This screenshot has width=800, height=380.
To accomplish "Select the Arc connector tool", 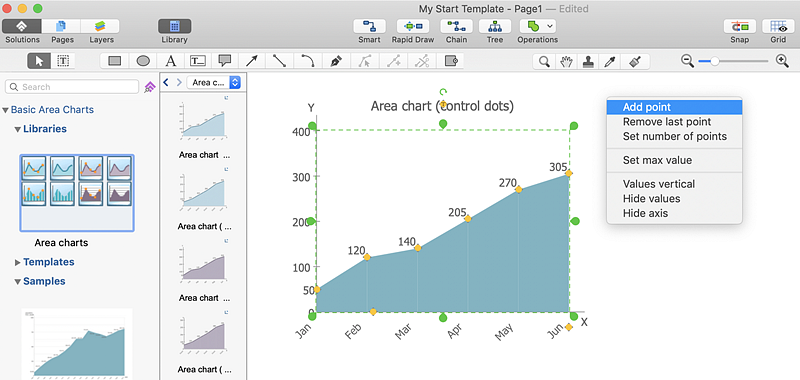I will tap(307, 62).
